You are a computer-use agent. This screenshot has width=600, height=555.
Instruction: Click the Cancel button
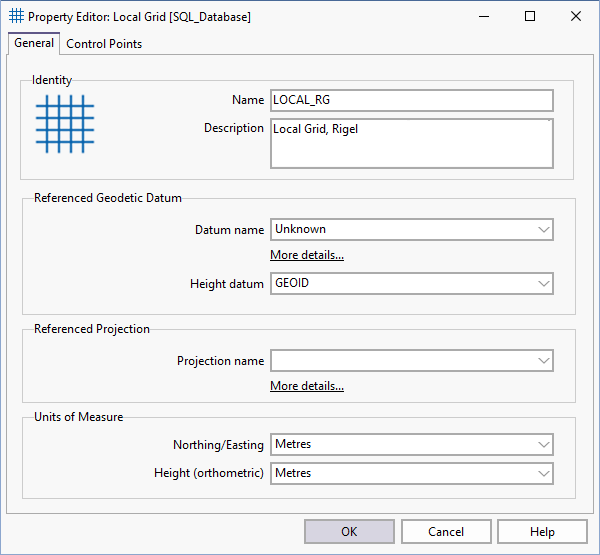pos(446,532)
